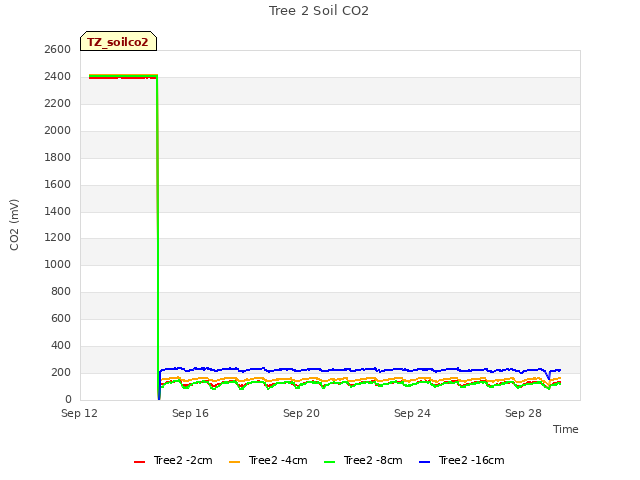Click the TZ_soilco2 label box

pyautogui.click(x=118, y=41)
